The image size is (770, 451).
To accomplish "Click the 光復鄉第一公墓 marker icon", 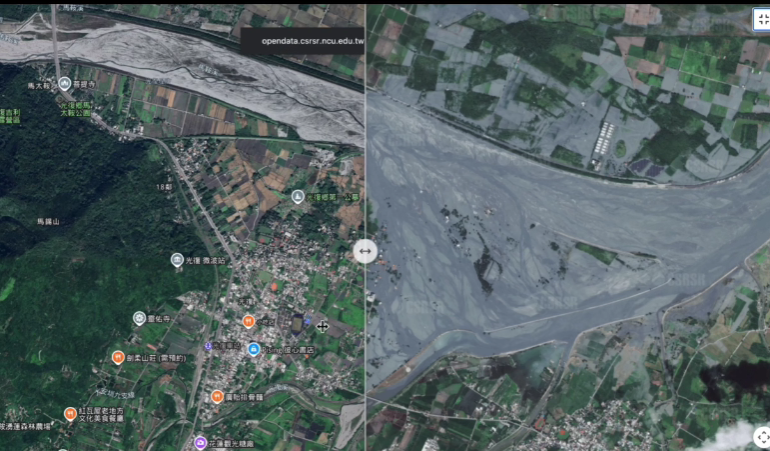I will coord(297,197).
